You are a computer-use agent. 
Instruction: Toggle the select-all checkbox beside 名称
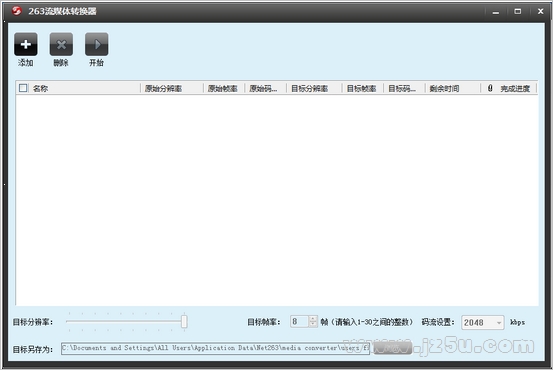pyautogui.click(x=23, y=88)
